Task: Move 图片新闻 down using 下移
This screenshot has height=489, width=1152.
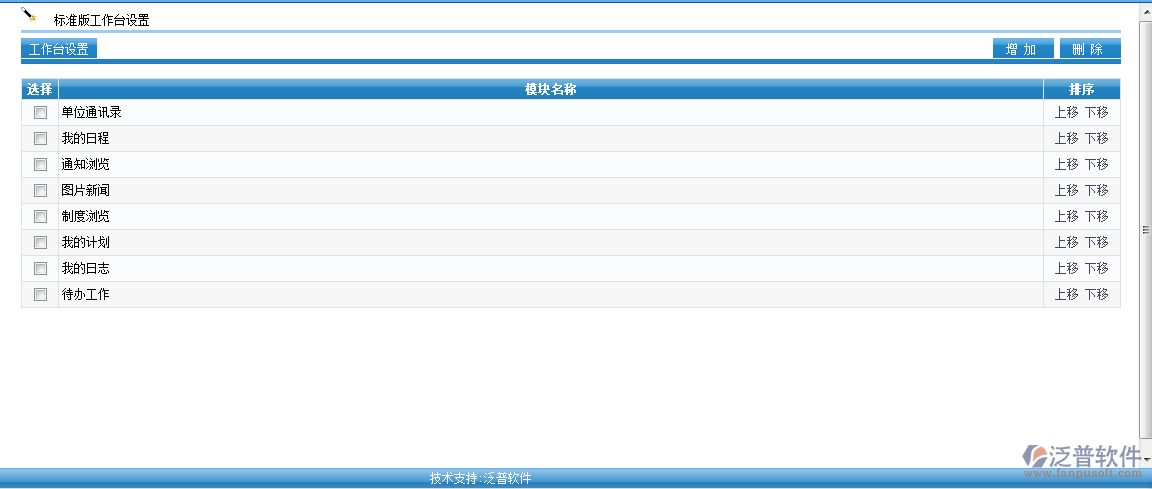Action: [x=1097, y=190]
